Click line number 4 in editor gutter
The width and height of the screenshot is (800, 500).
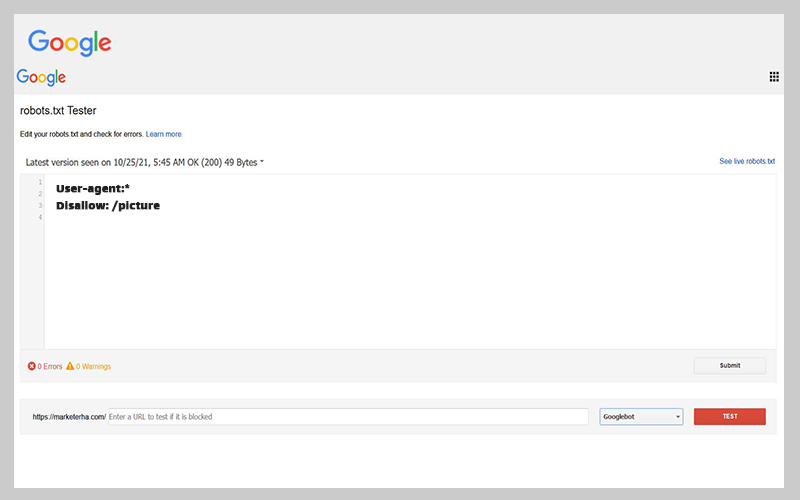point(40,217)
